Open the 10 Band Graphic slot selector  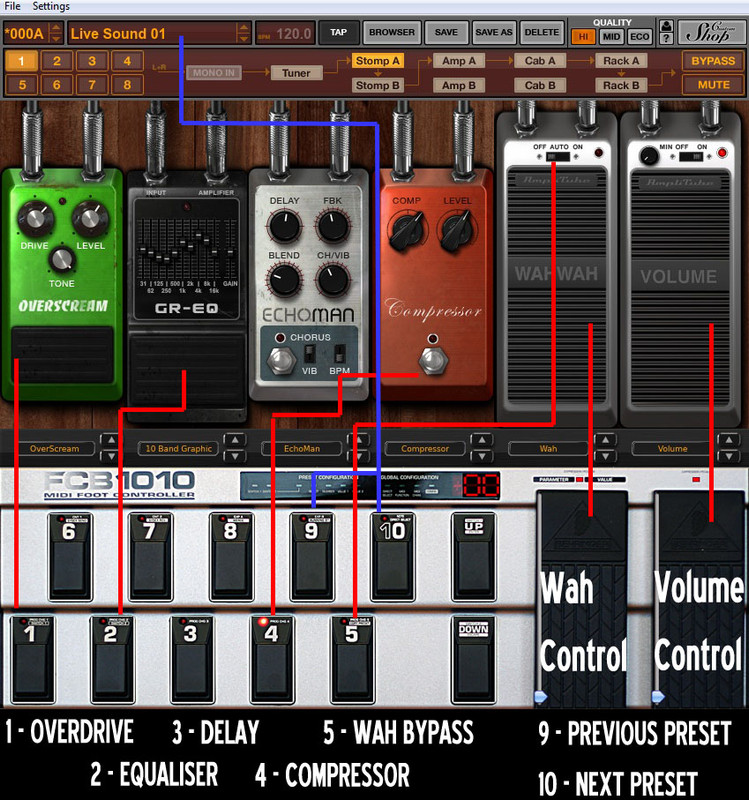click(x=179, y=448)
